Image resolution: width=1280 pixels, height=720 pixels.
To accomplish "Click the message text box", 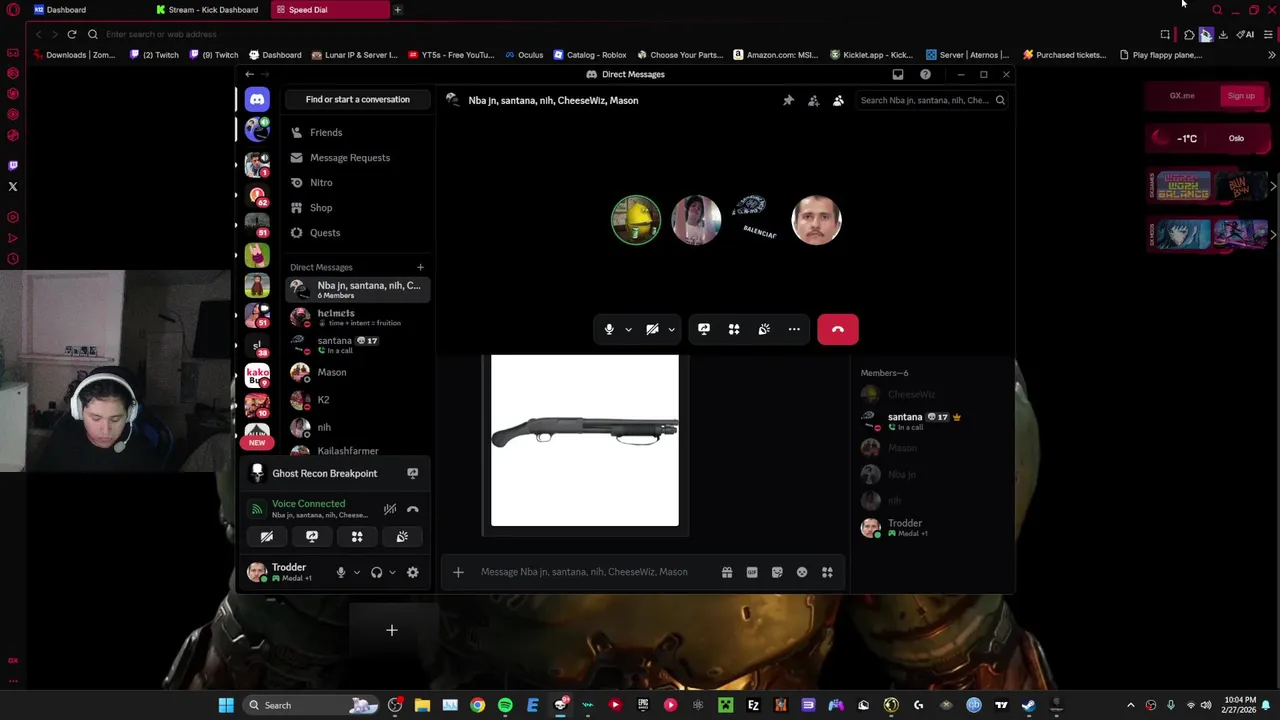I will click(595, 572).
